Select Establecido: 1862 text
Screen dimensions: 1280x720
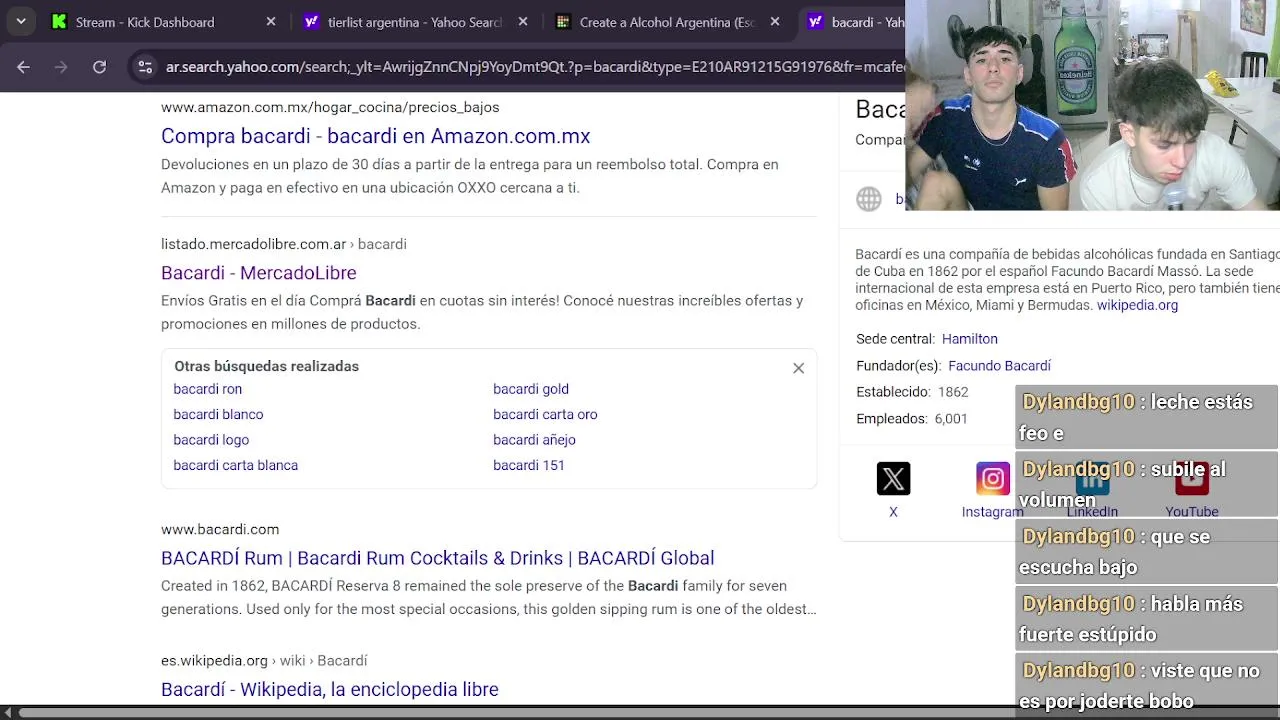pos(912,392)
